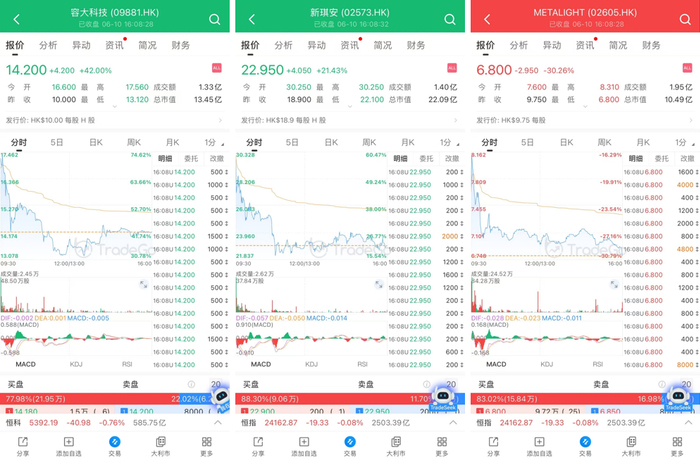
Task: Tap 88.30% buy ratio bar in 新琪安 panel
Action: (335, 399)
